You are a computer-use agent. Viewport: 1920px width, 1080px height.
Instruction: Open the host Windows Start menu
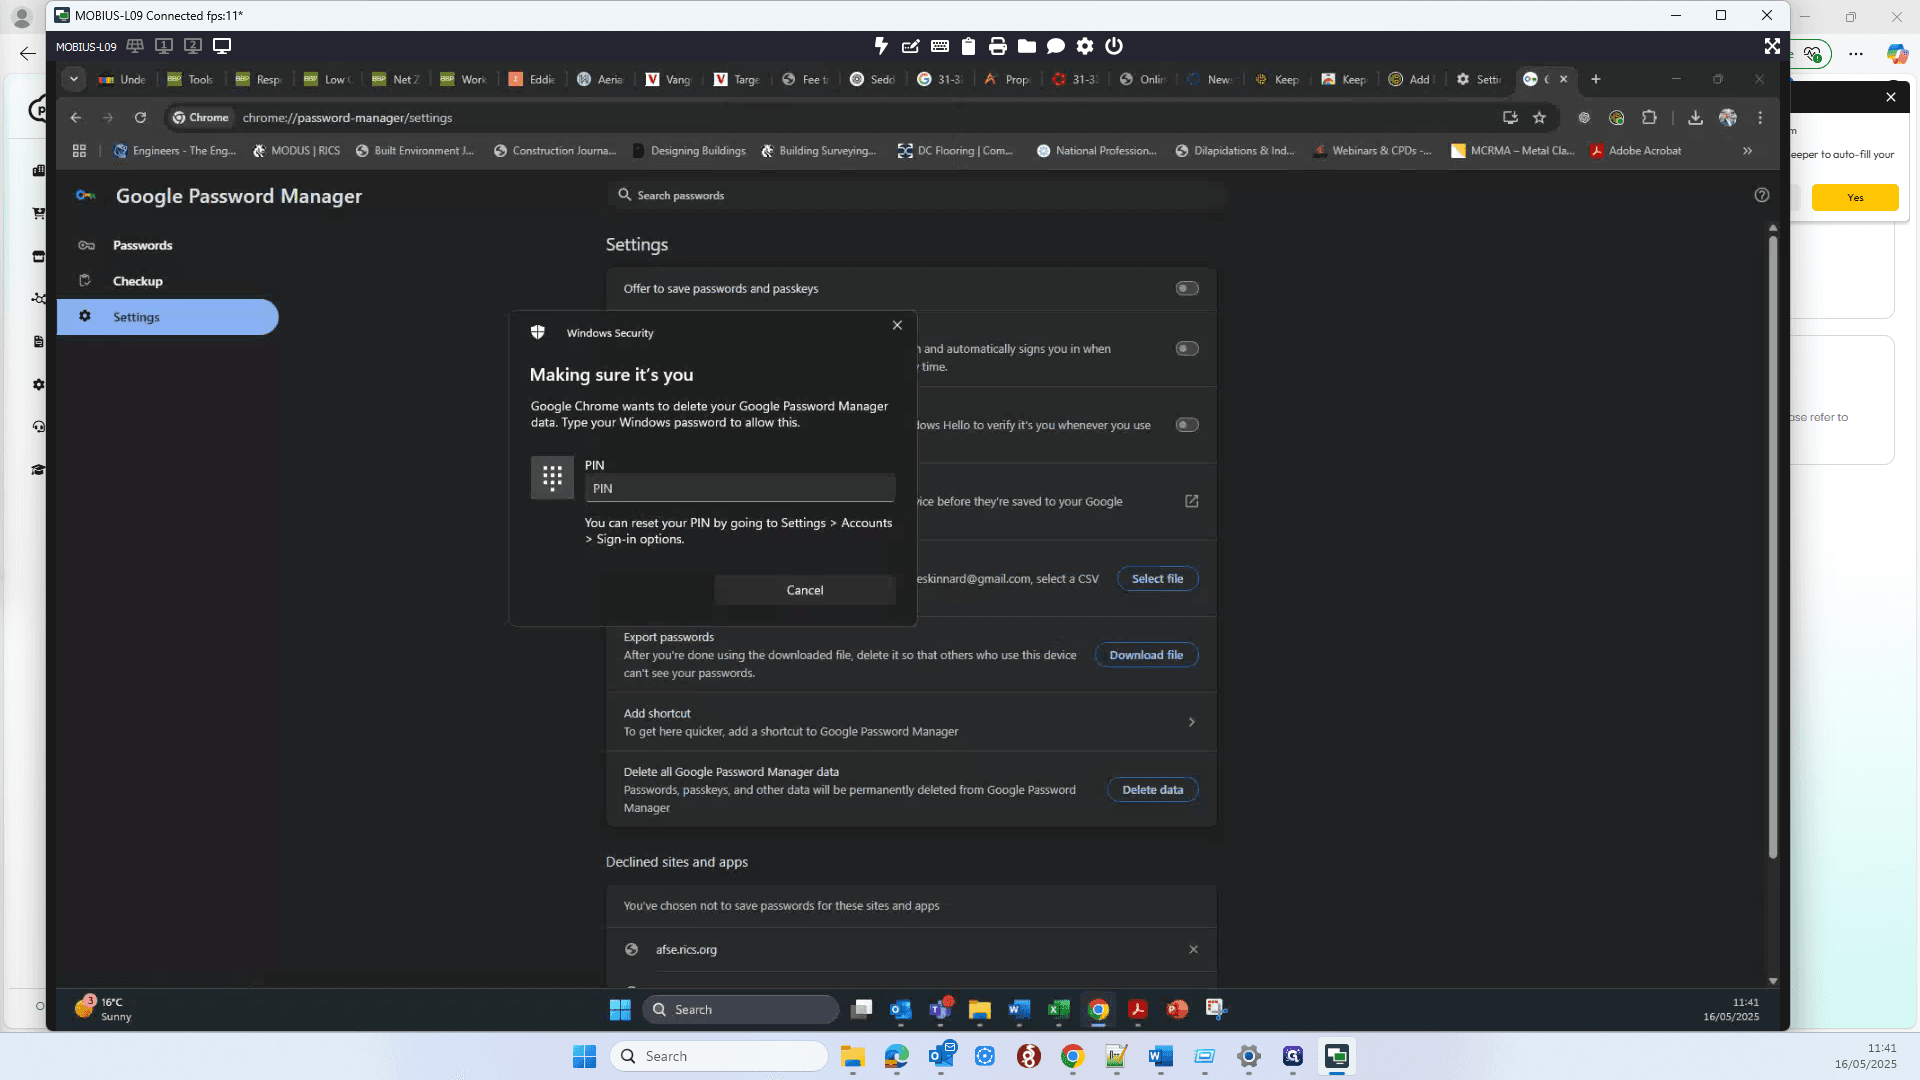pos(585,1056)
